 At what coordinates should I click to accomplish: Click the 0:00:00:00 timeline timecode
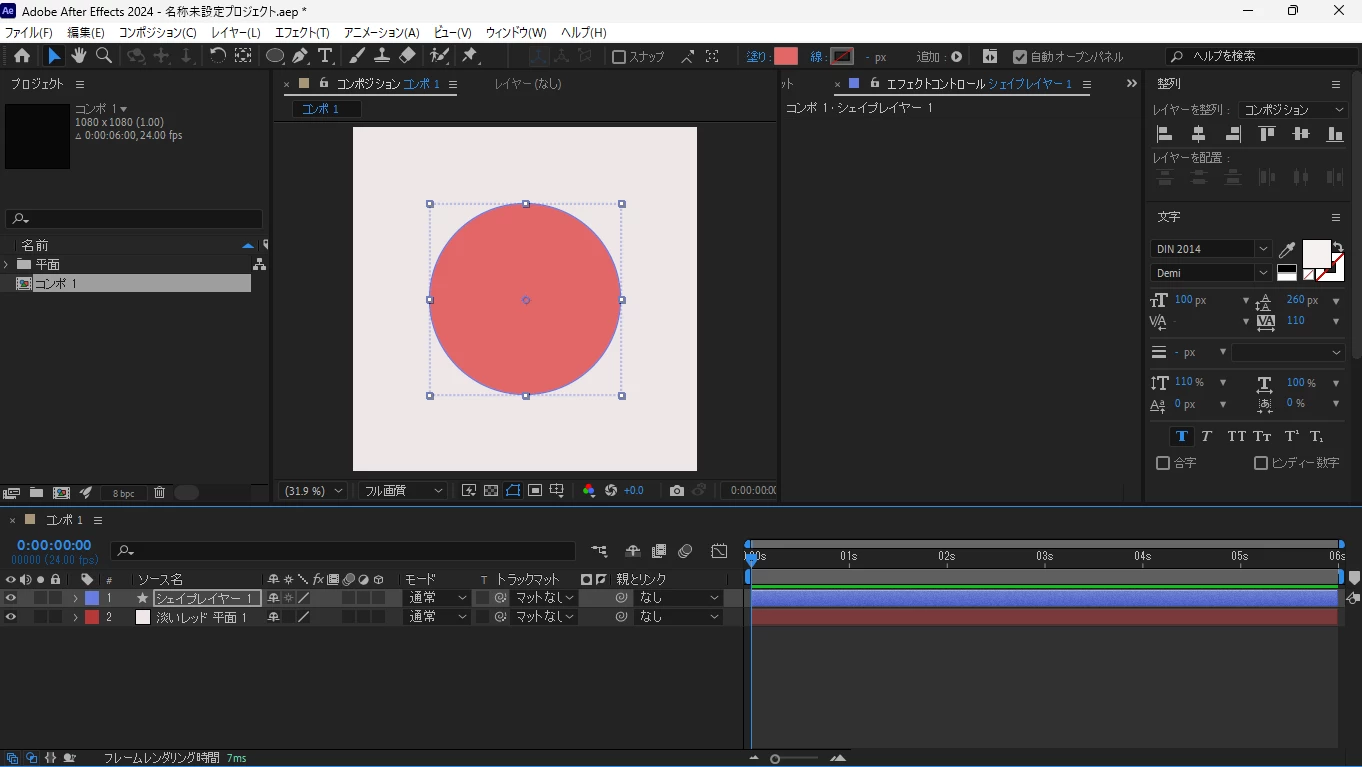pos(54,545)
